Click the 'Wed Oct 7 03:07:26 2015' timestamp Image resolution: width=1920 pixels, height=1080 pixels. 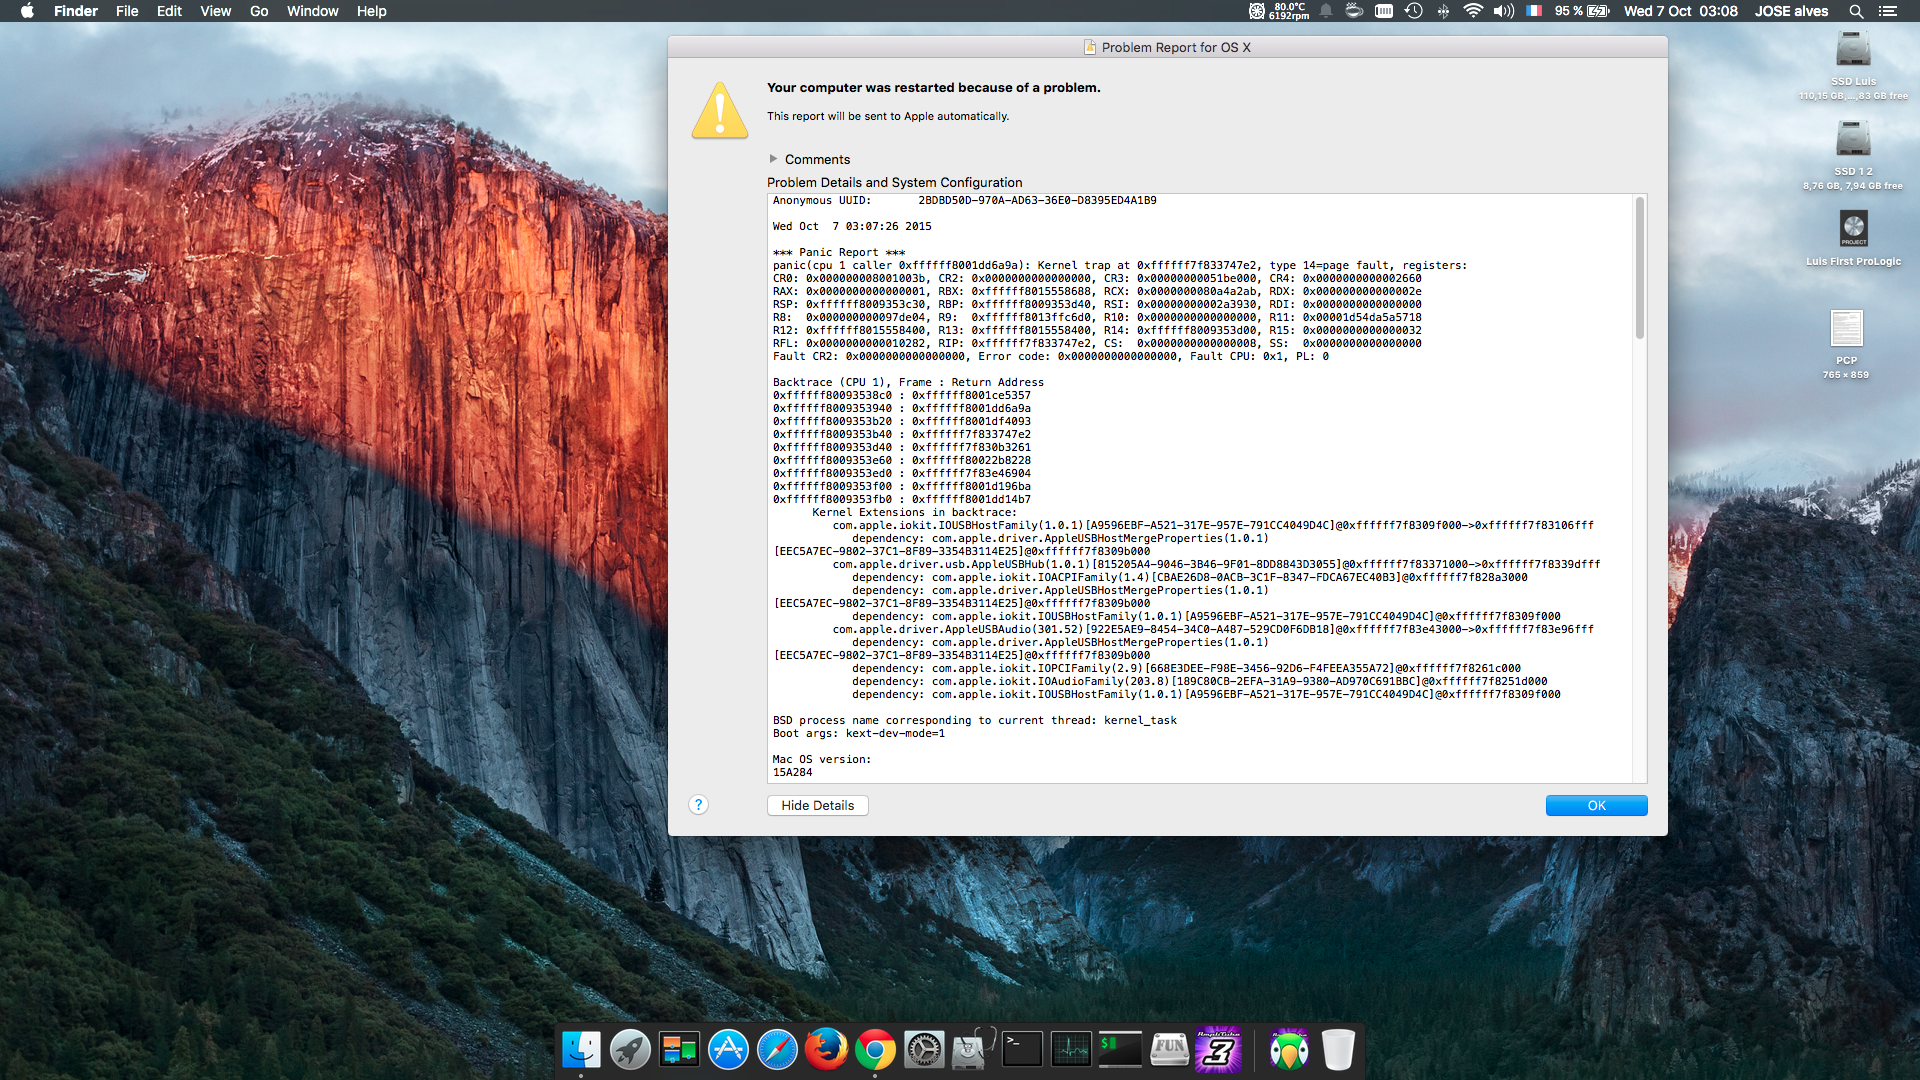(x=851, y=226)
